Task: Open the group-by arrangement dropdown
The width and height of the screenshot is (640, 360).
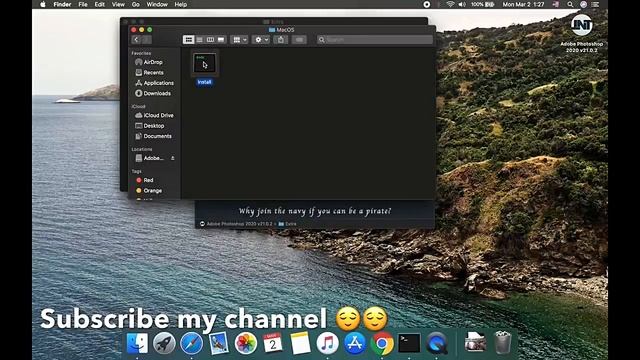Action: click(239, 40)
